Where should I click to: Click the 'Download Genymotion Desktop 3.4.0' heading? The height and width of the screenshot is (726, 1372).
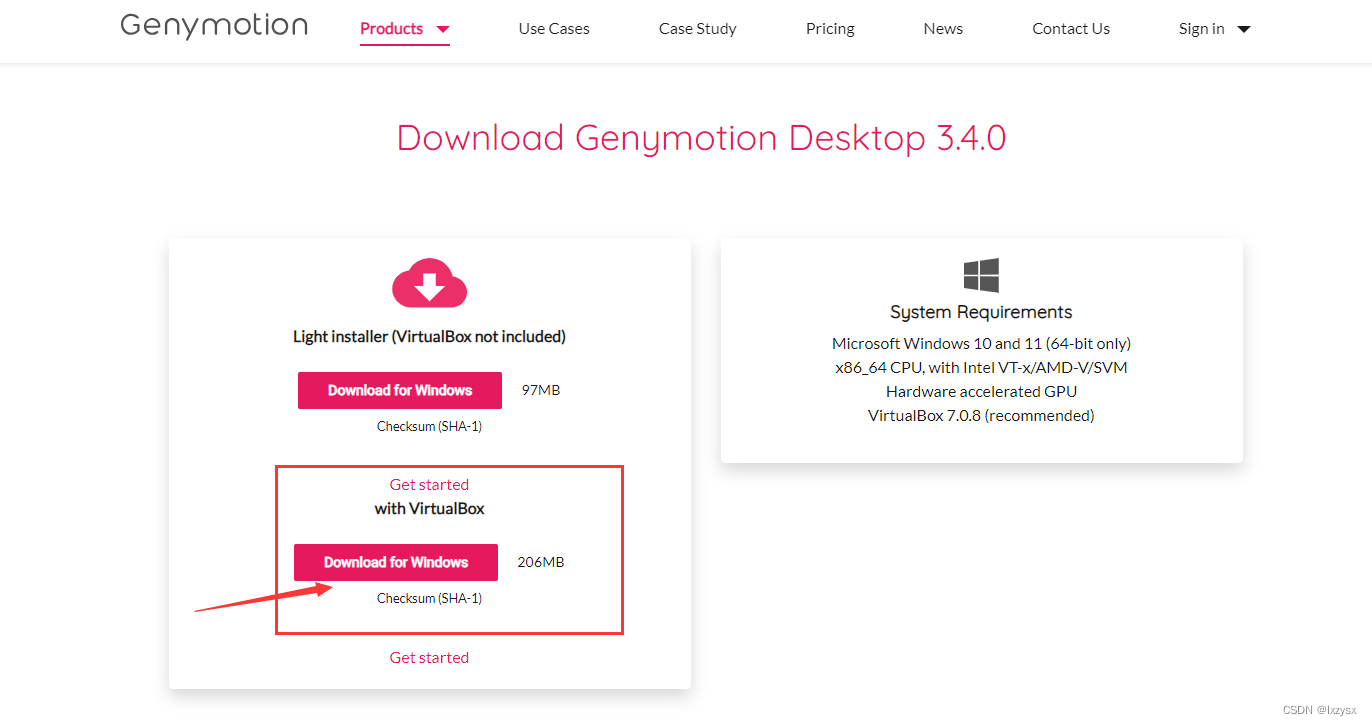[x=701, y=137]
